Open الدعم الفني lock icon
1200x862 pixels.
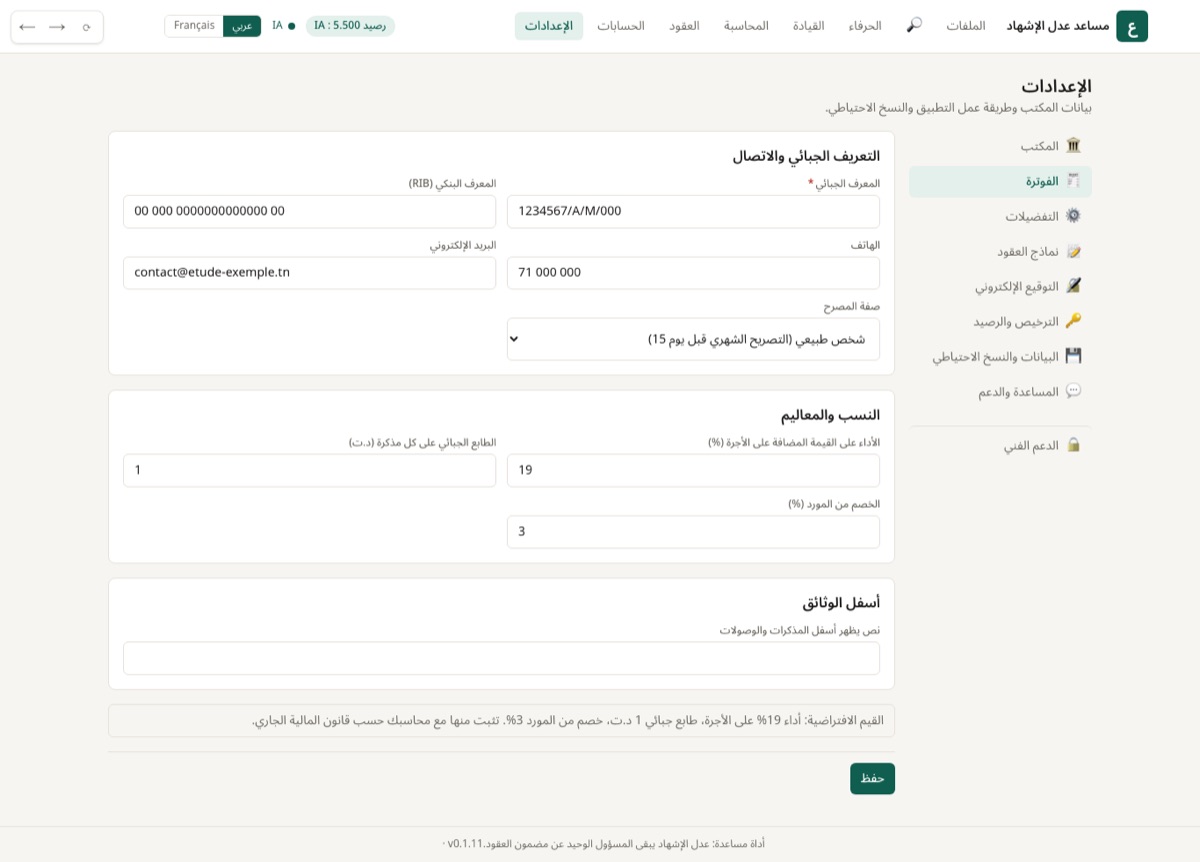pyautogui.click(x=1073, y=445)
